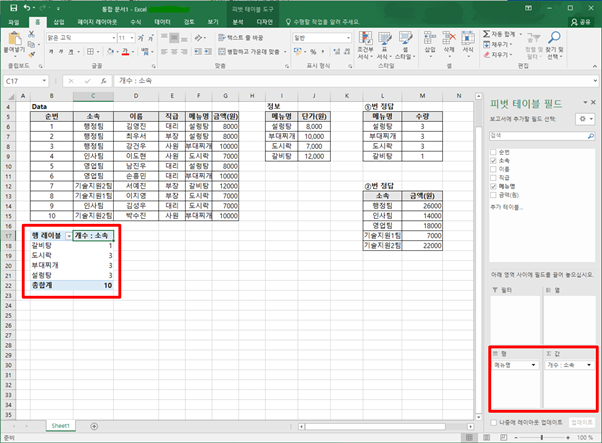Image resolution: width=602 pixels, height=443 pixels.
Task: Increase the cell indent
Action: (x=208, y=51)
